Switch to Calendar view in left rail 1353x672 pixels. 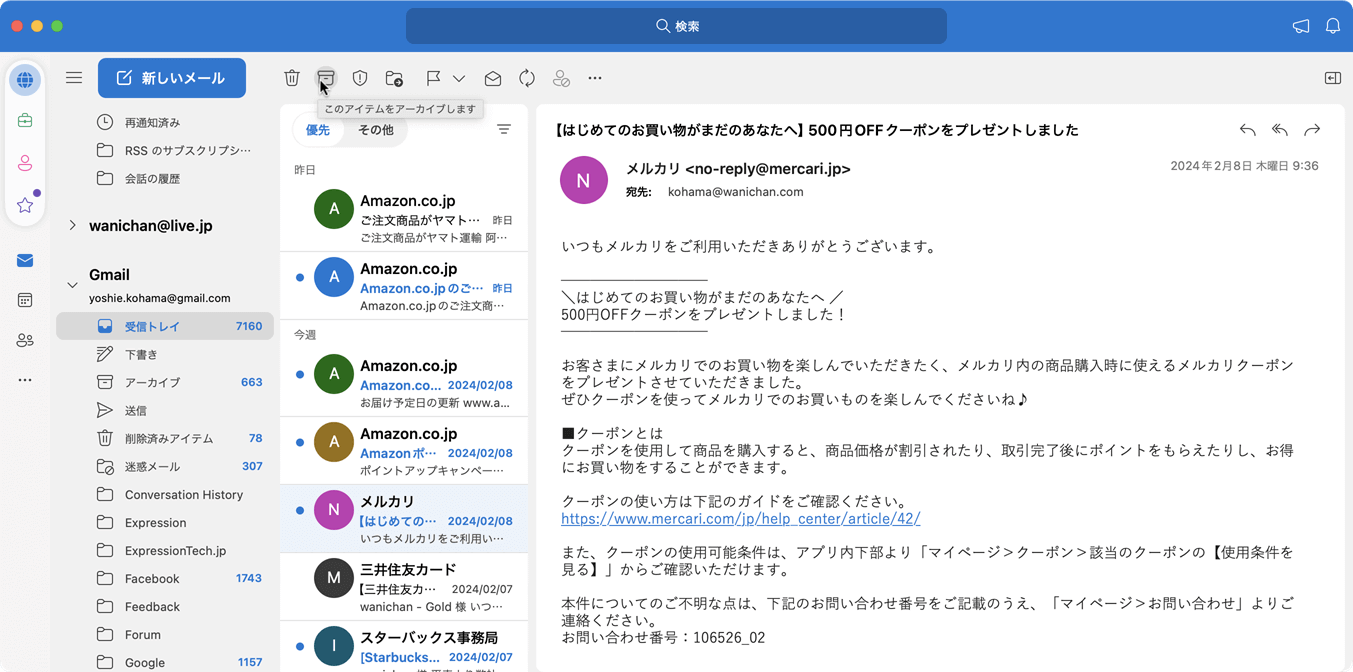pyautogui.click(x=25, y=300)
